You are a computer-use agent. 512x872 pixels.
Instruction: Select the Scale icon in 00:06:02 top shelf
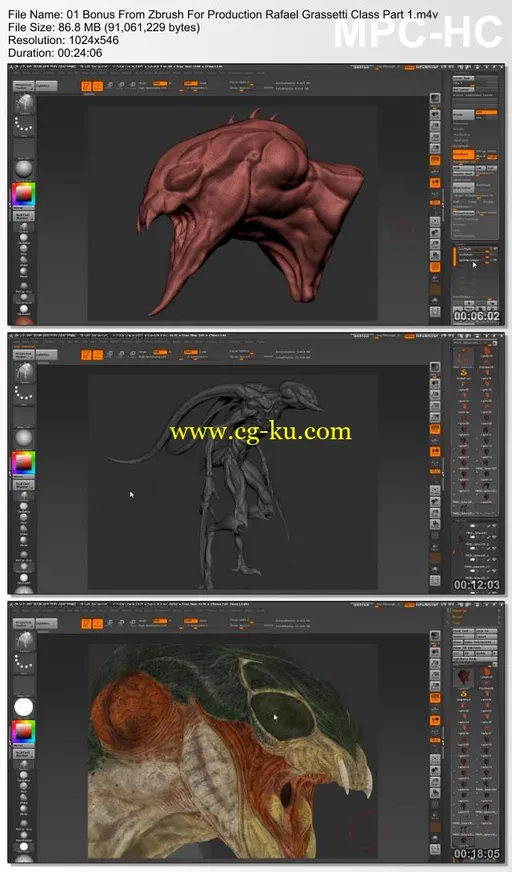point(121,86)
